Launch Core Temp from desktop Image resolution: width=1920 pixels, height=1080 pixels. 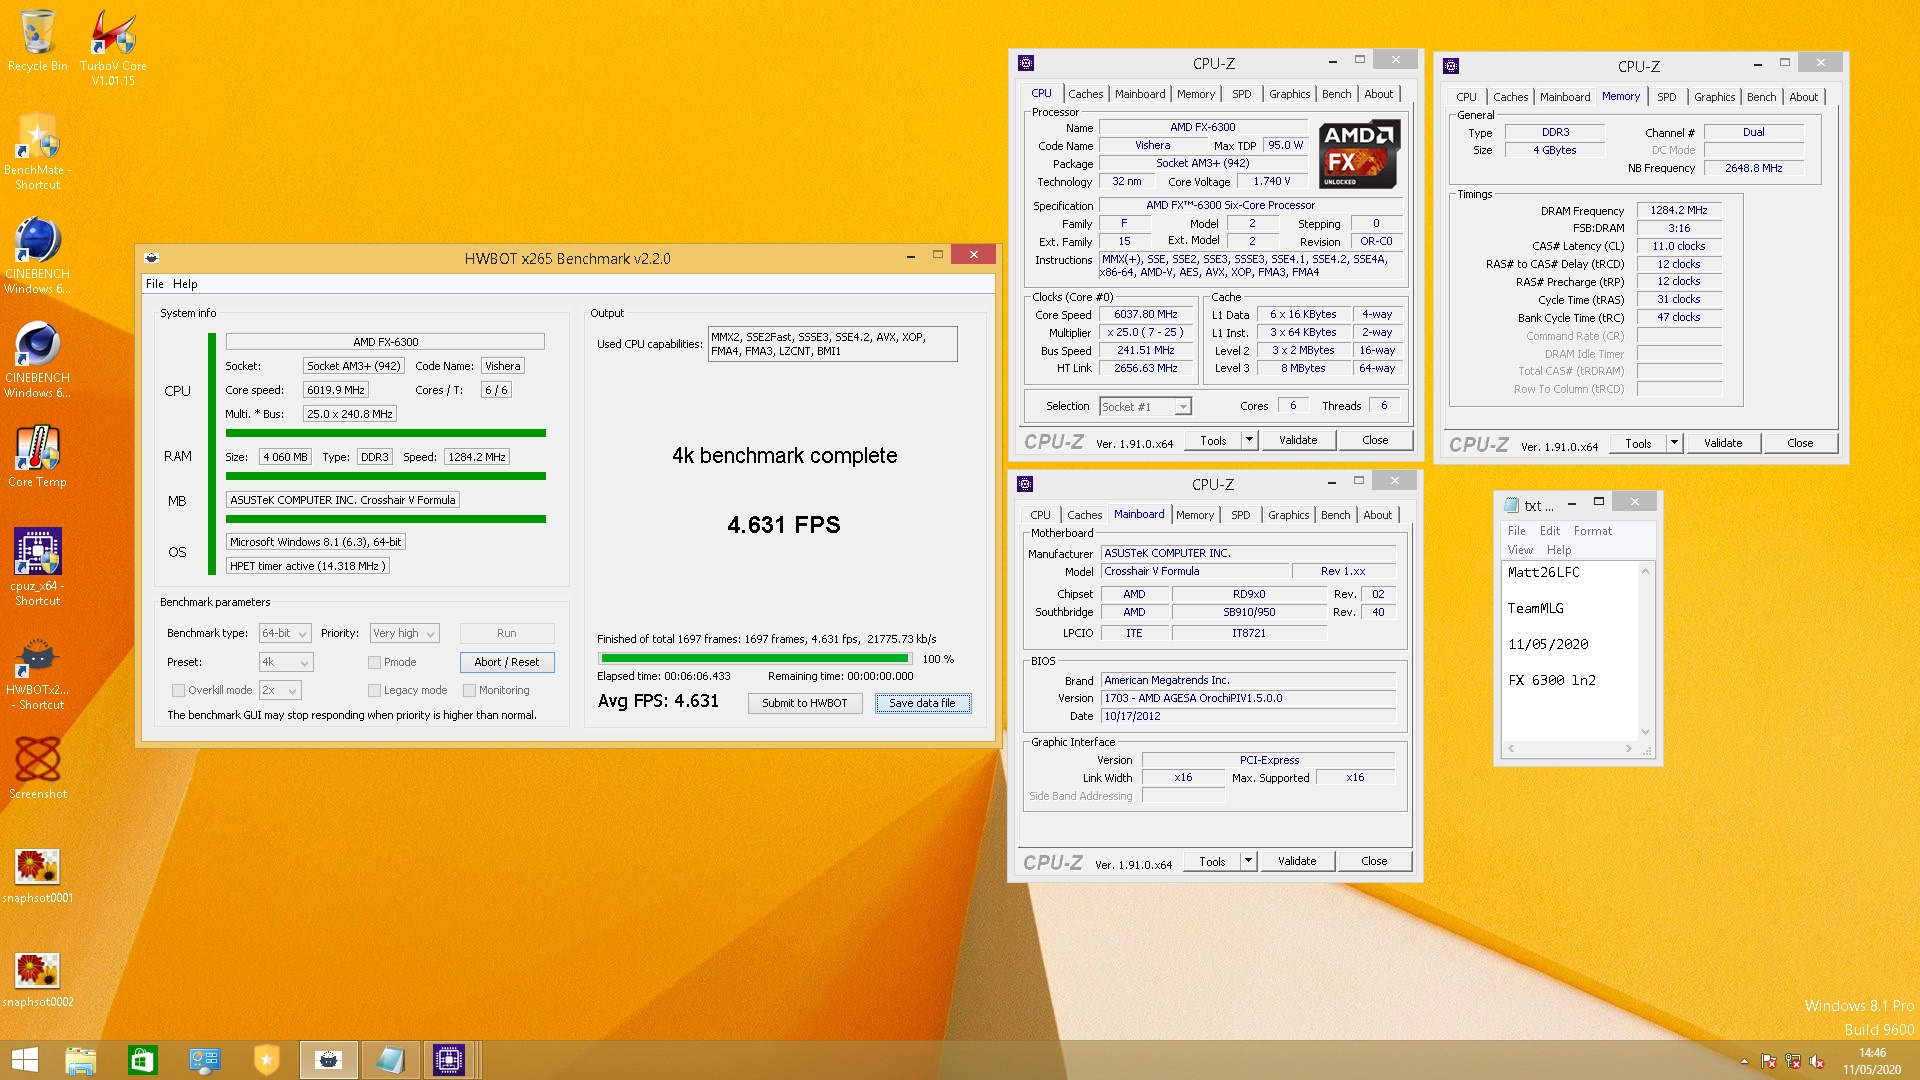coord(38,456)
